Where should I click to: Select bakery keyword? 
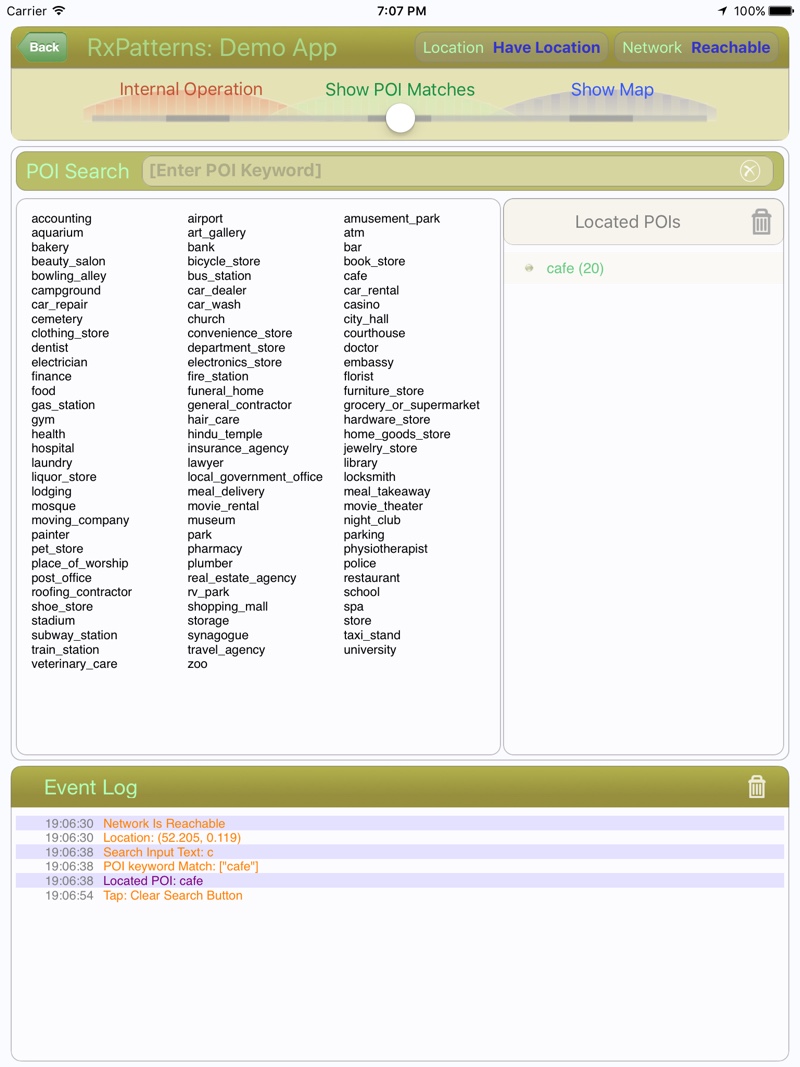coord(50,247)
